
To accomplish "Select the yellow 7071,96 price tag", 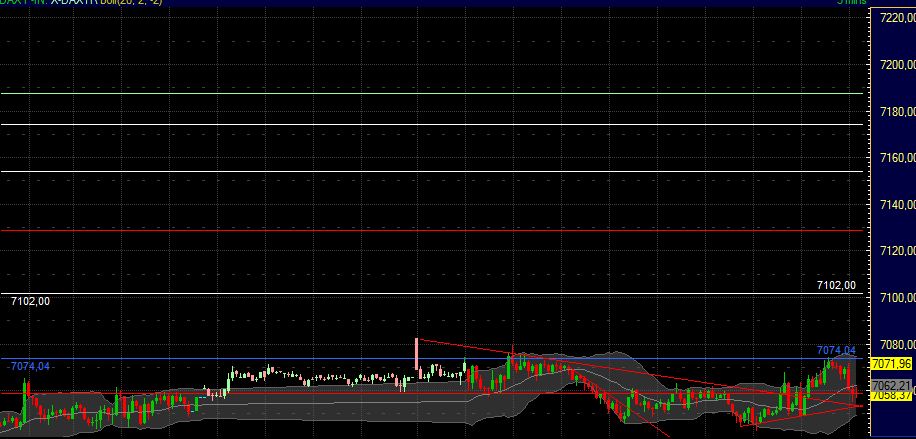I will click(x=891, y=364).
